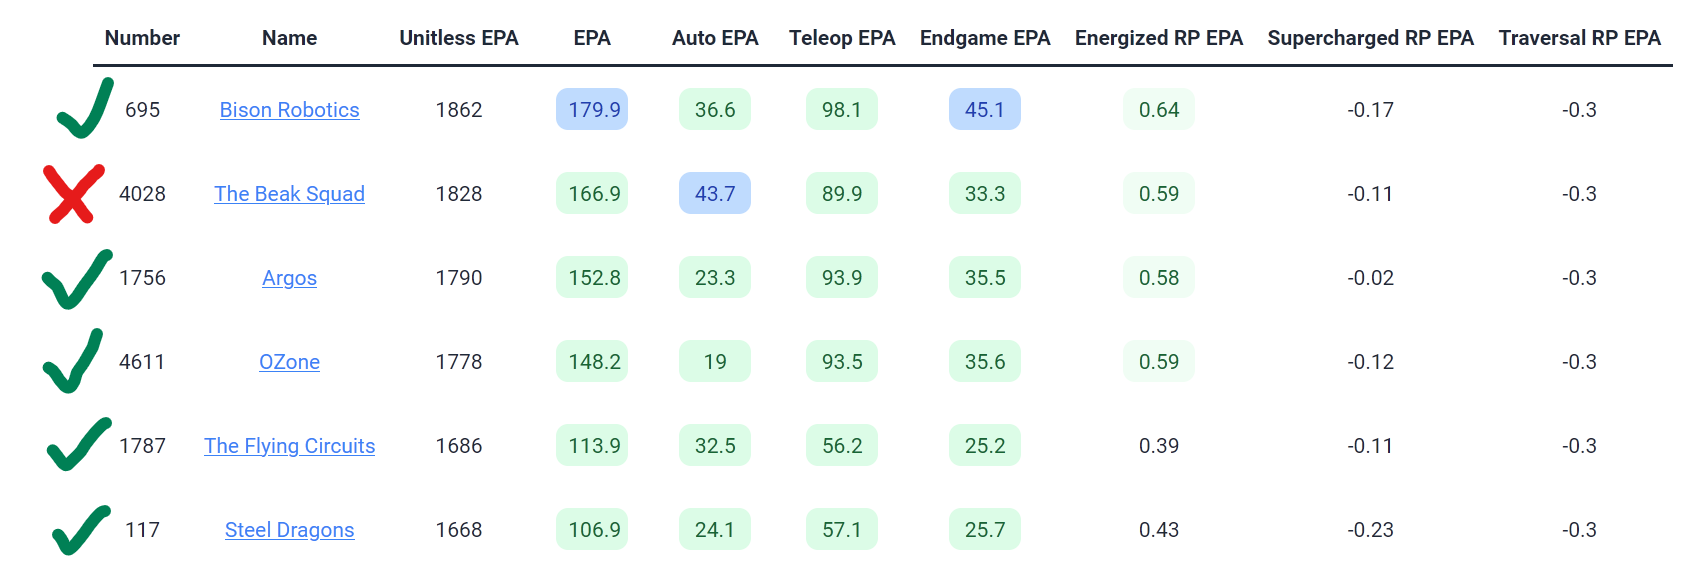Click the blue 43.7 Auto EPA badge
The height and width of the screenshot is (562, 1684).
[x=715, y=194]
